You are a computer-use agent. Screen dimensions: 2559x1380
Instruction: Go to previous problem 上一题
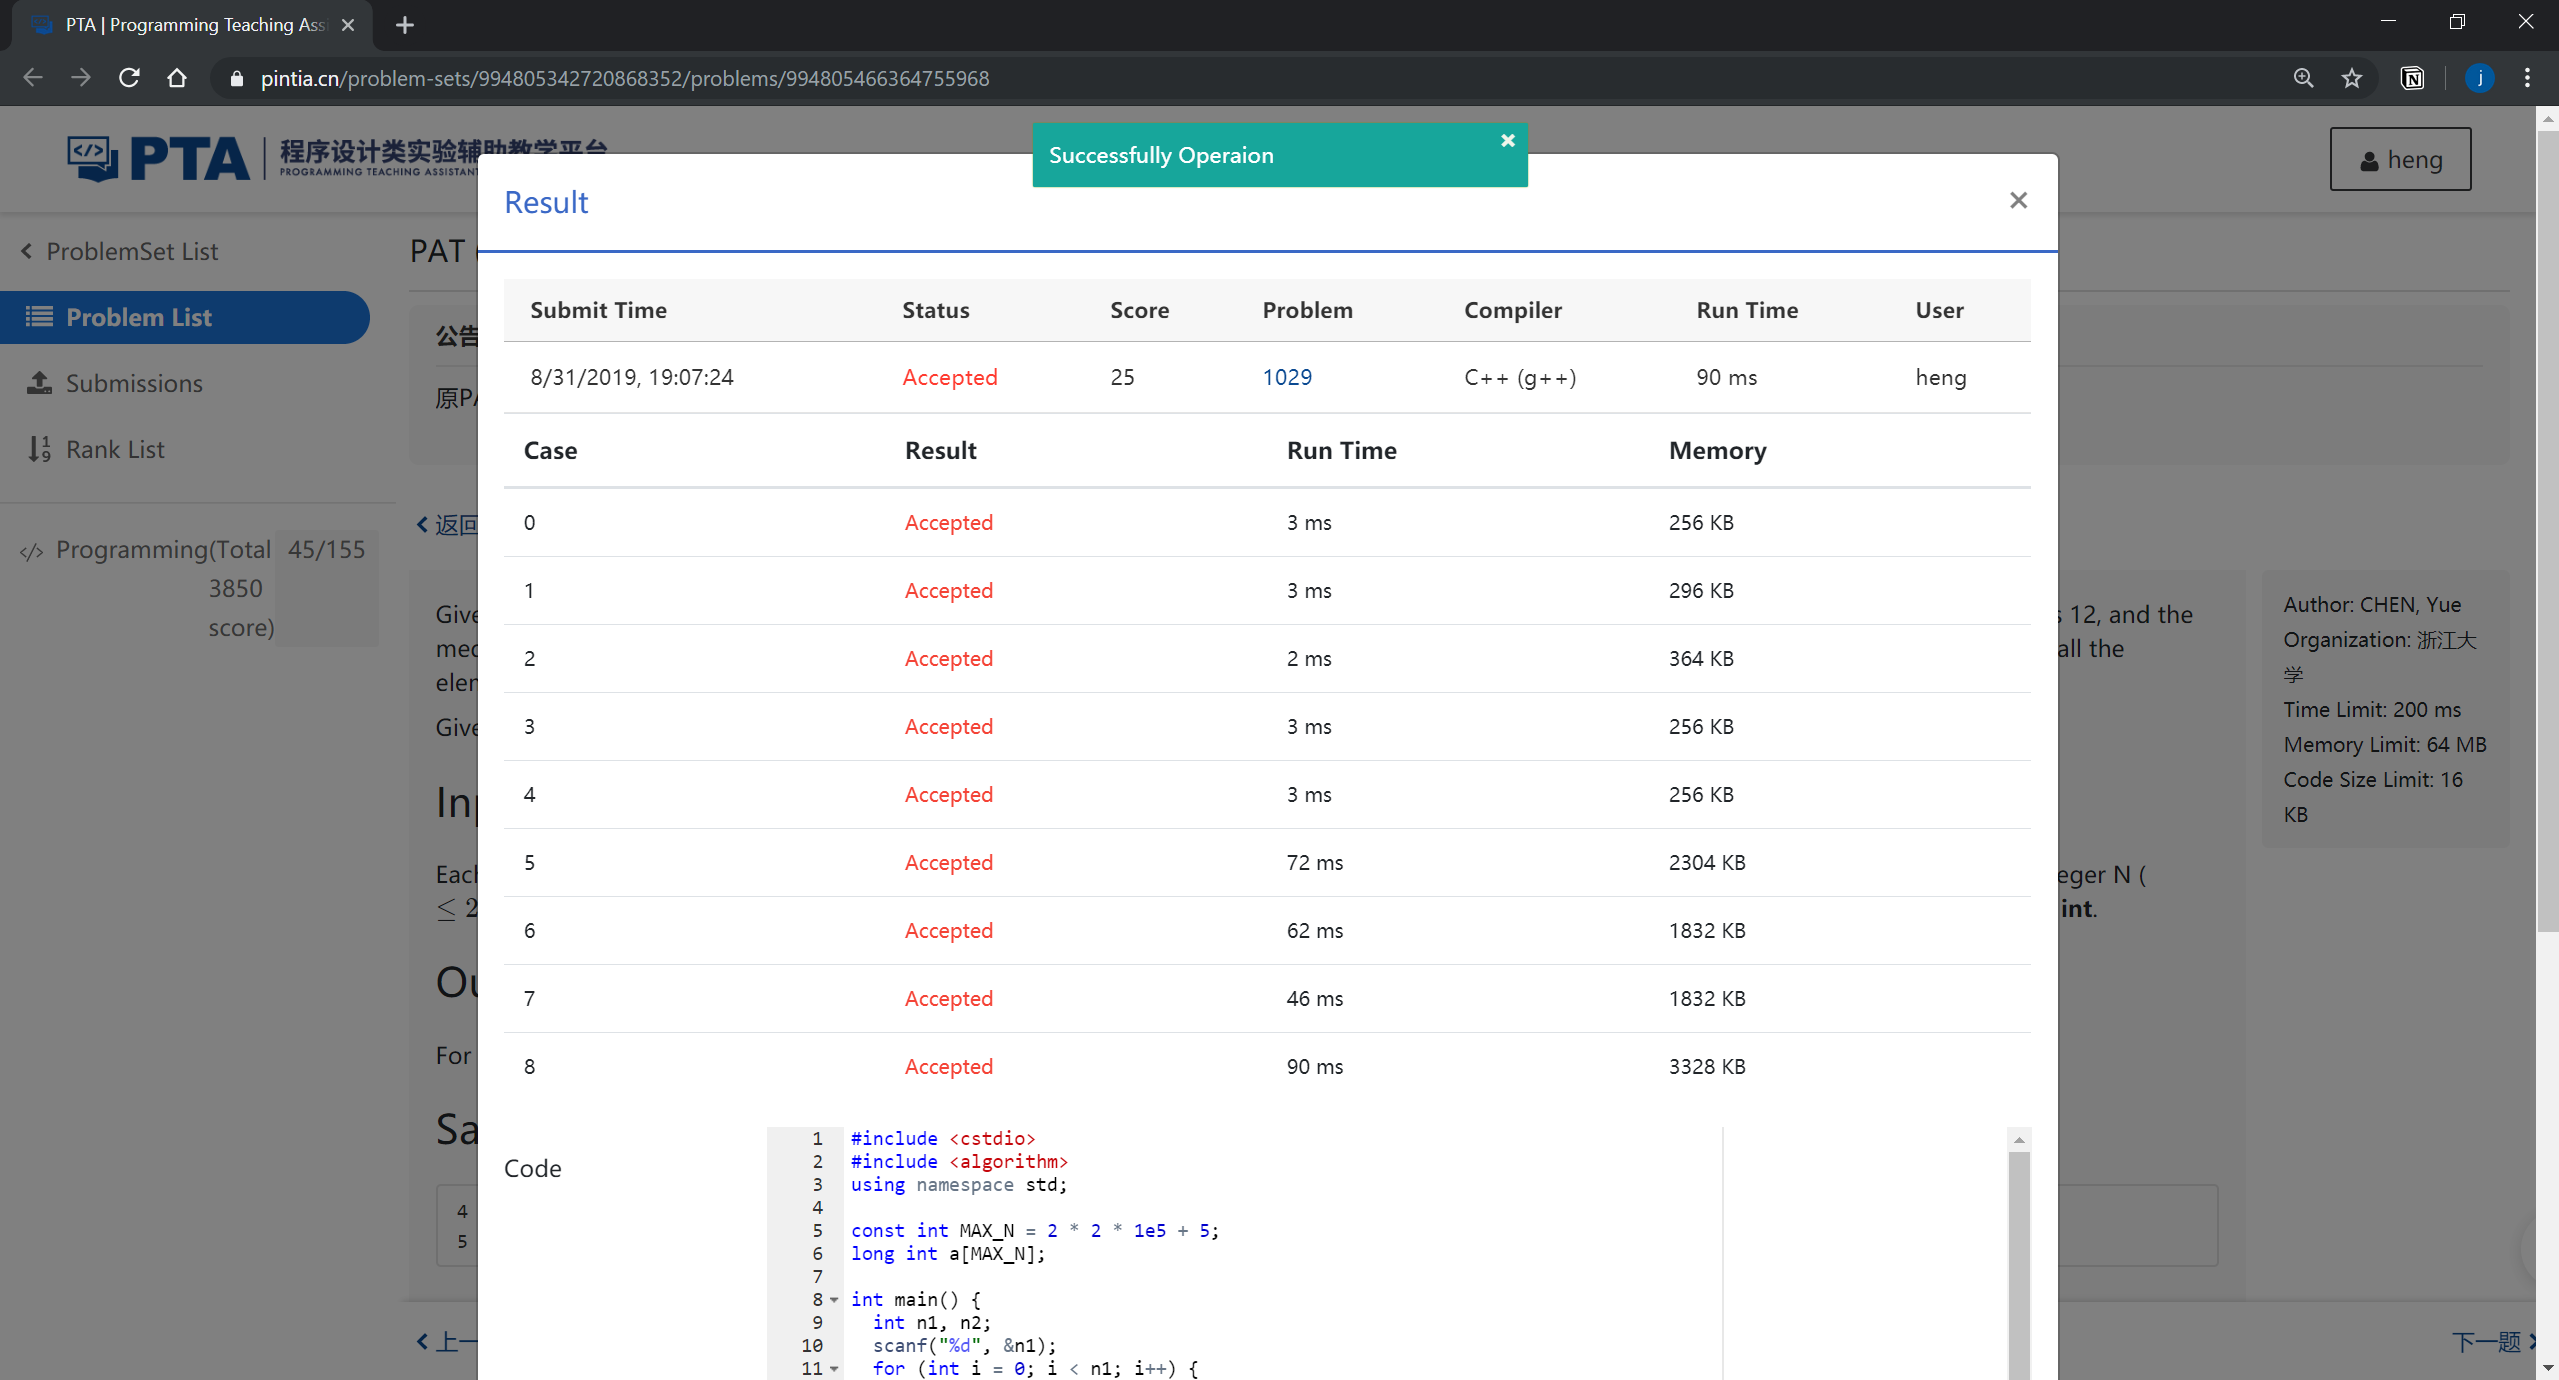tap(446, 1341)
